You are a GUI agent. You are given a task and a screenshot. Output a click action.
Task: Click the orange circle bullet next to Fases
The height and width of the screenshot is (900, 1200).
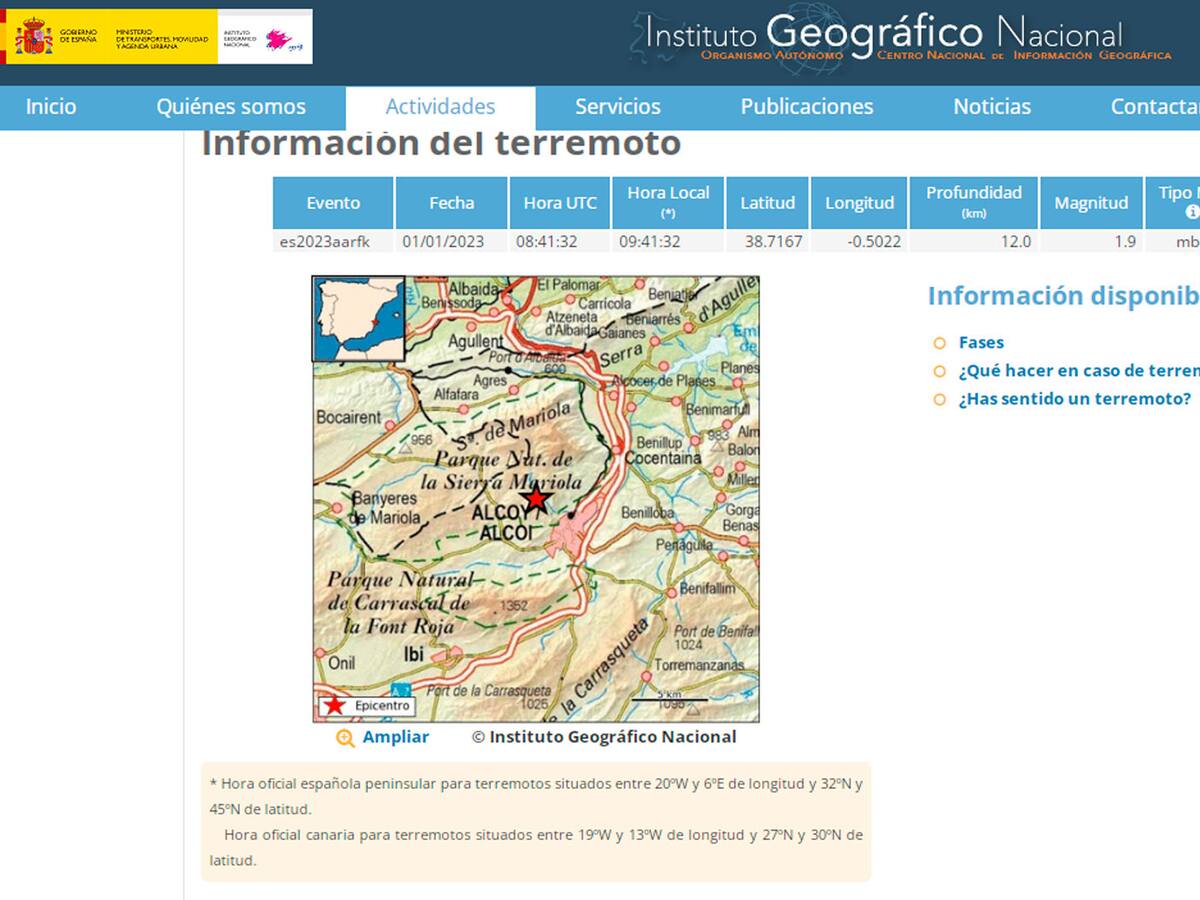[x=938, y=343]
